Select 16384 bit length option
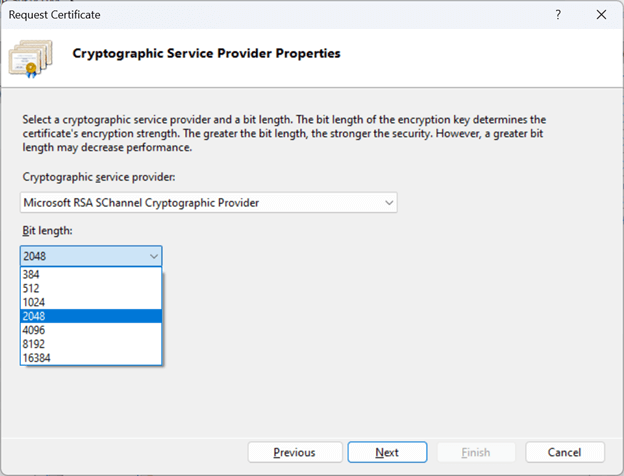The height and width of the screenshot is (476, 624). (91, 358)
